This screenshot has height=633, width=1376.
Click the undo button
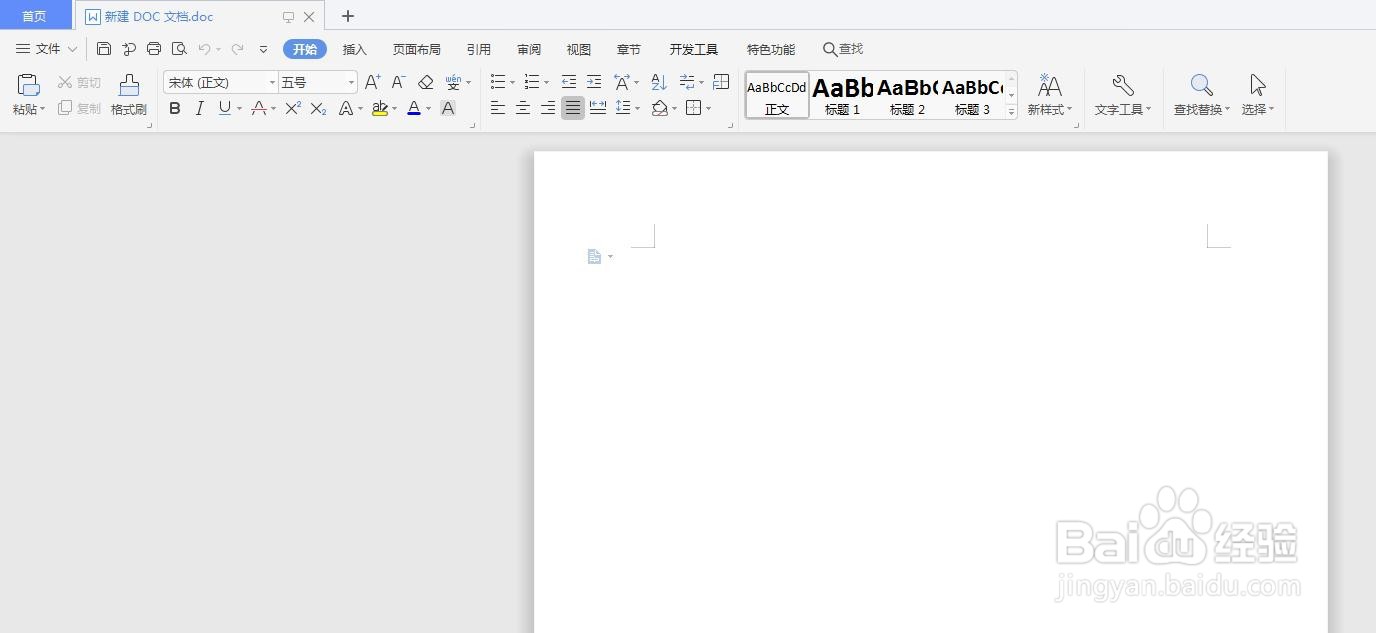204,48
